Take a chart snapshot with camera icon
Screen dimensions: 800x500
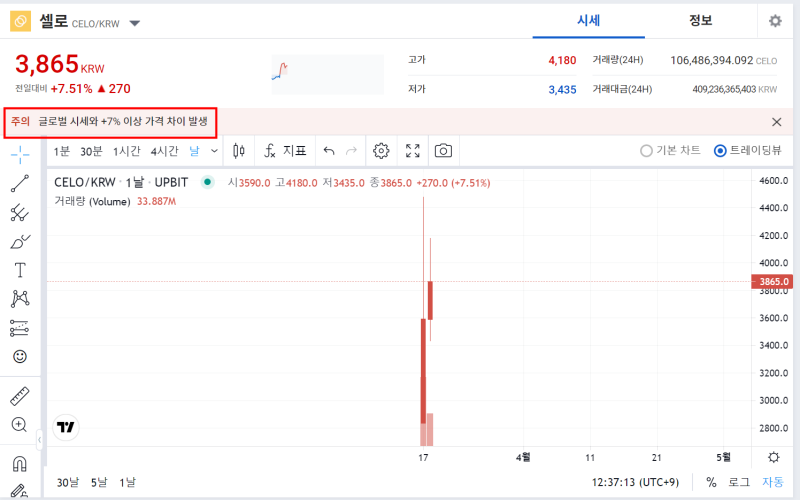(443, 151)
